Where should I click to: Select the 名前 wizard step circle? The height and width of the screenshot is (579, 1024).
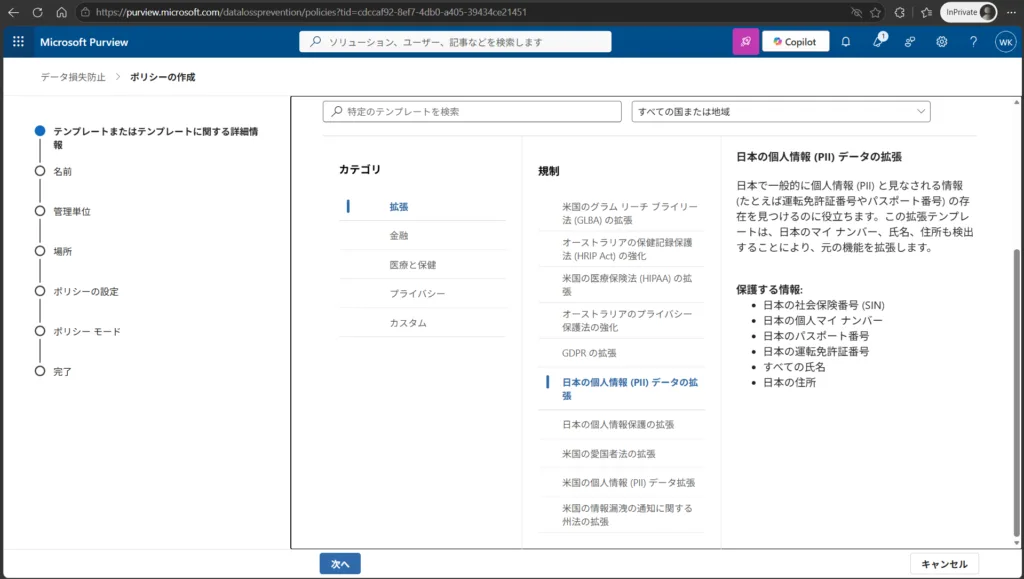tap(40, 171)
